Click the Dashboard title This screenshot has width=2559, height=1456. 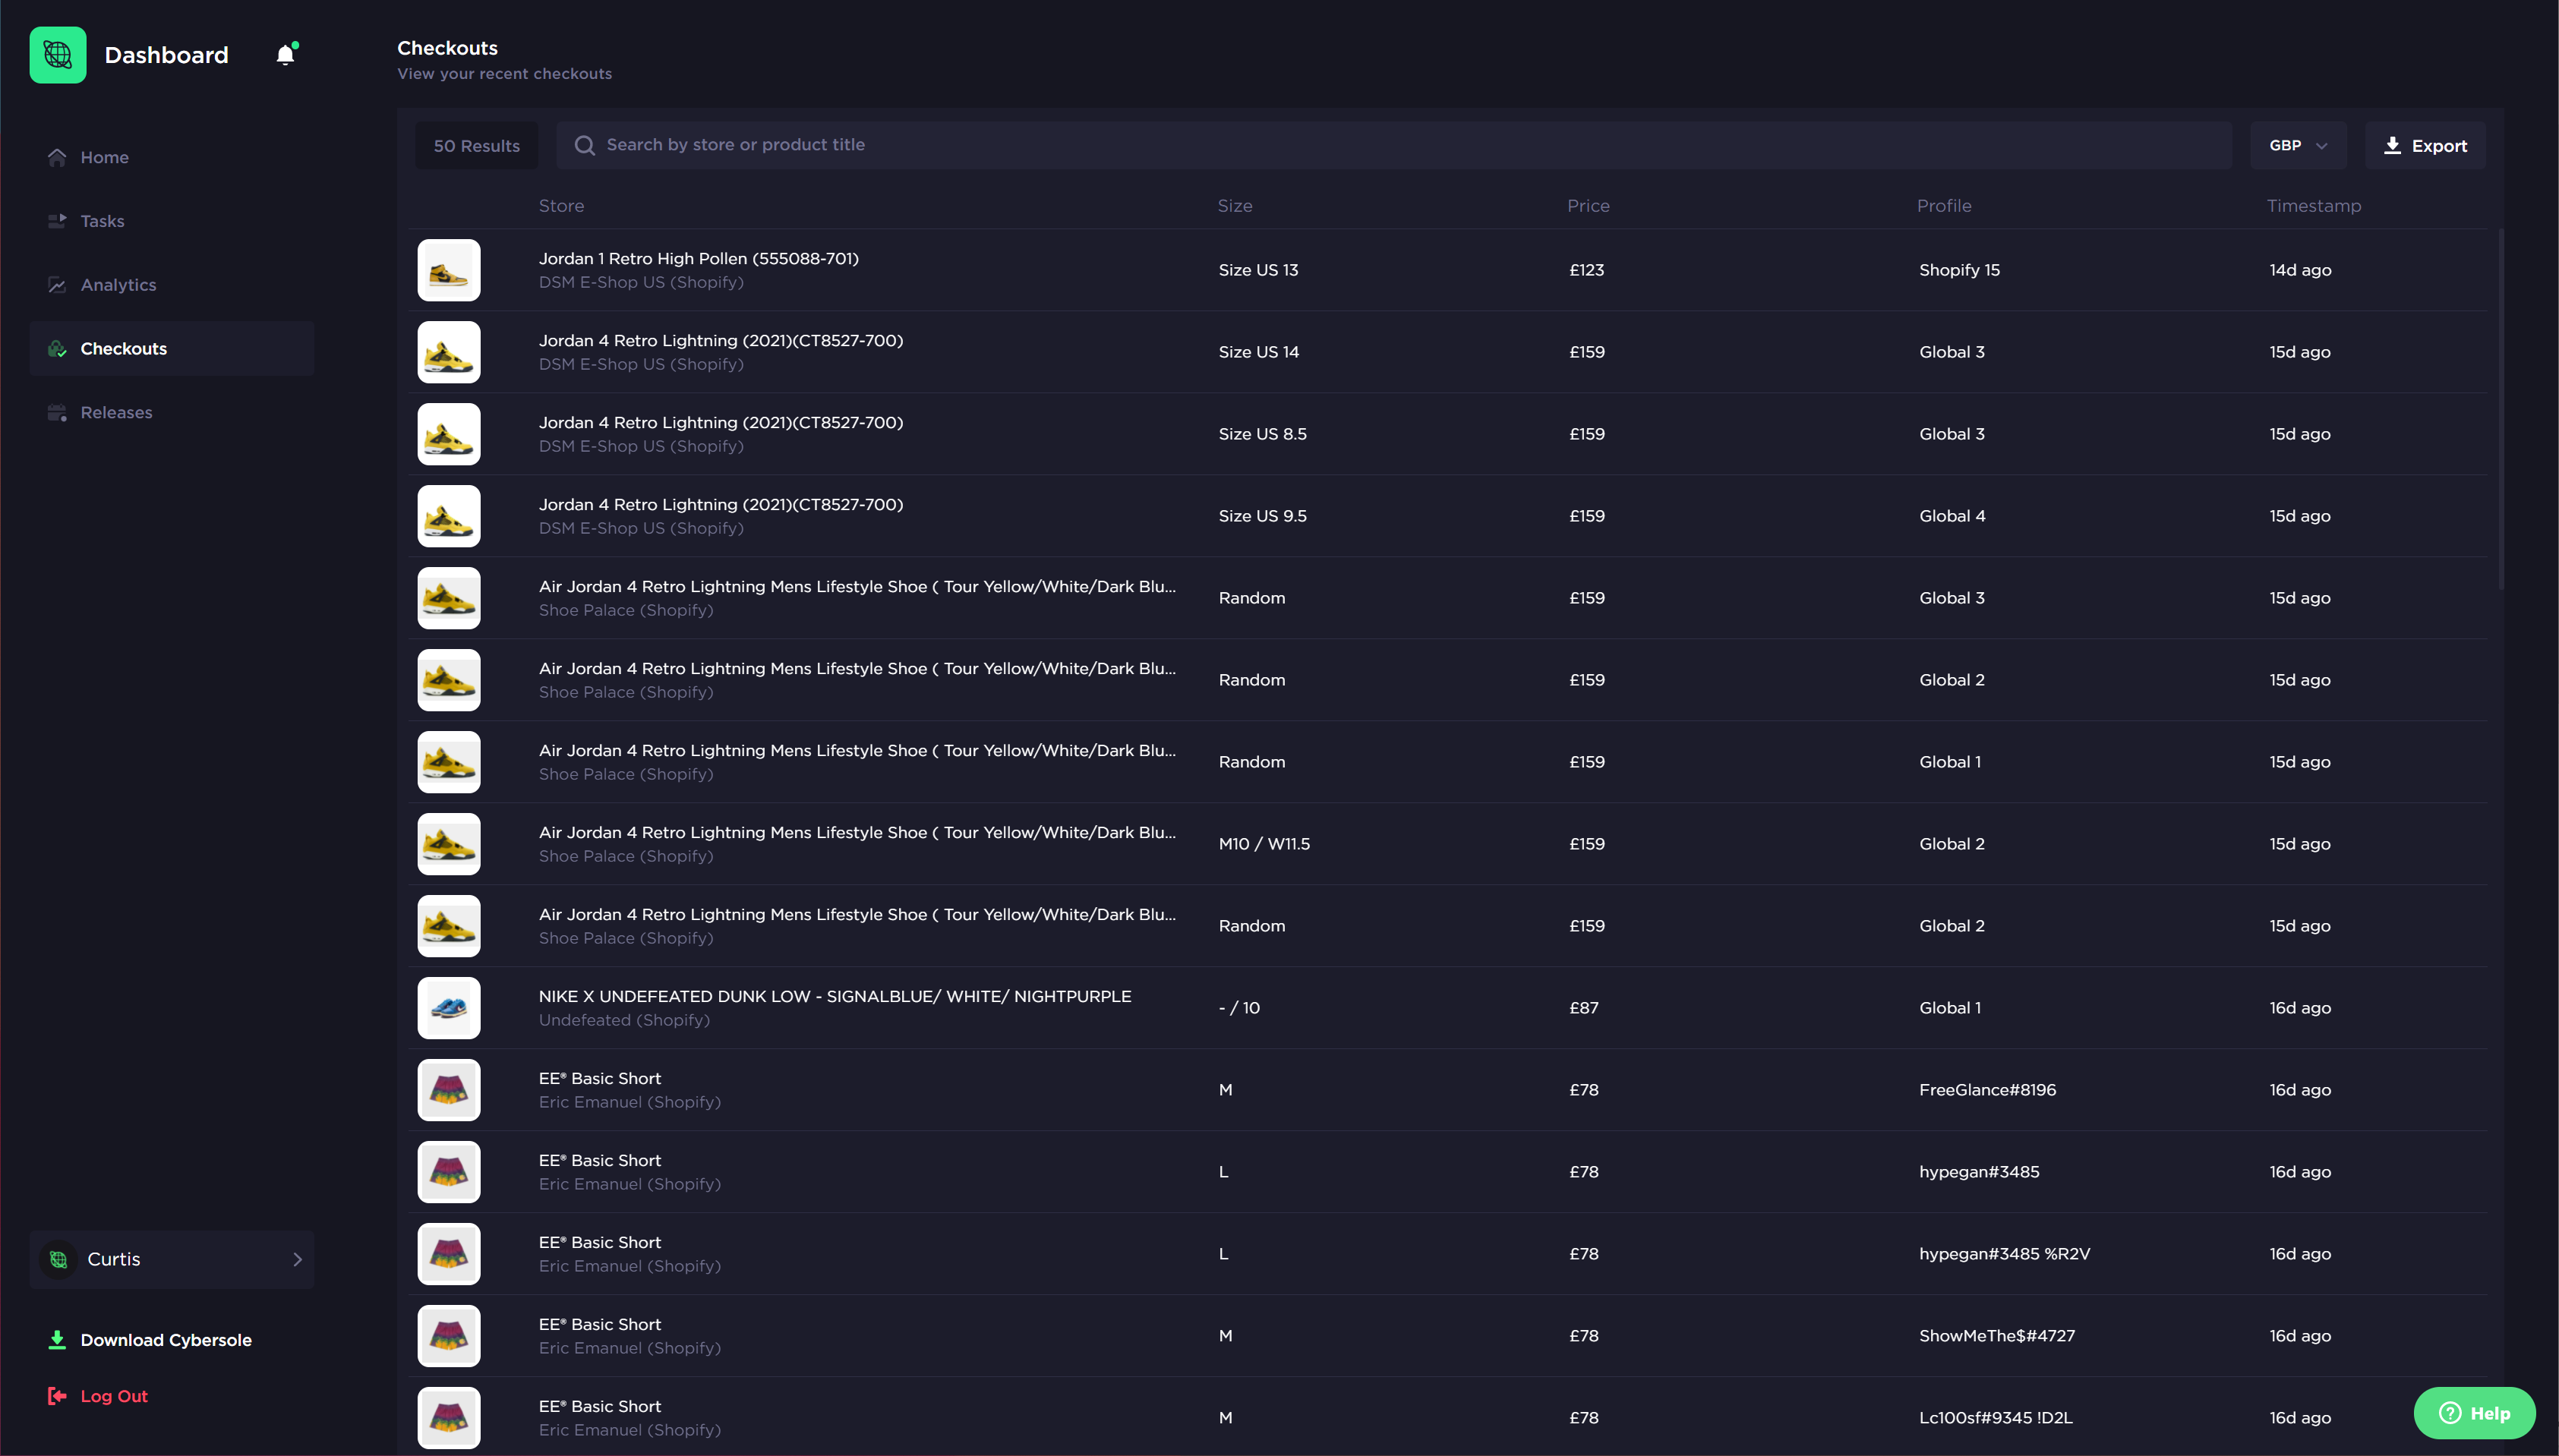coord(166,55)
